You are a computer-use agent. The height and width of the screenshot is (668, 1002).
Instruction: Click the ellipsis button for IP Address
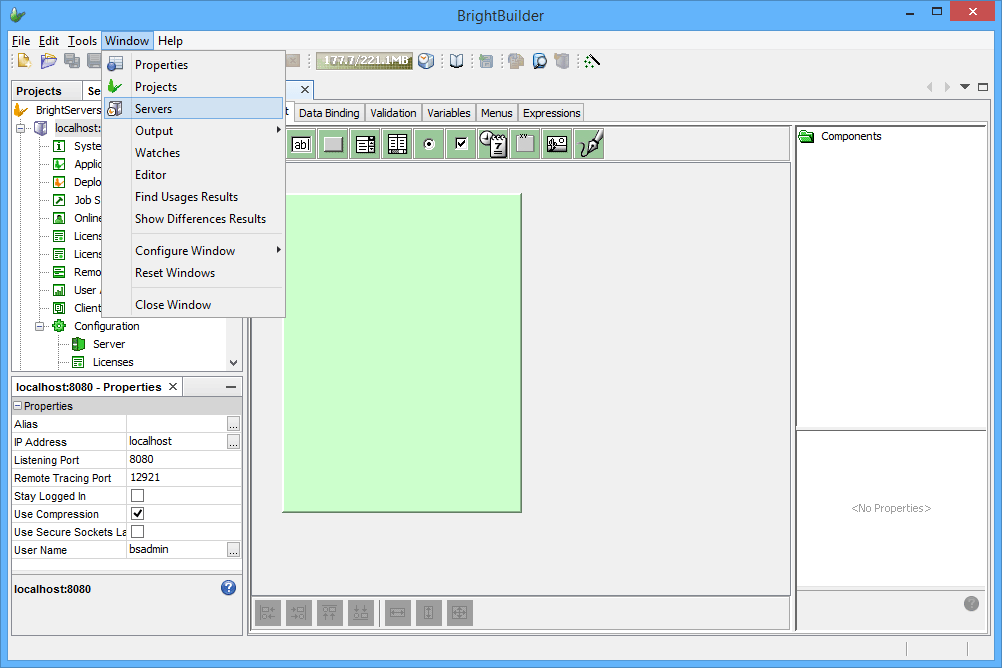[233, 442]
